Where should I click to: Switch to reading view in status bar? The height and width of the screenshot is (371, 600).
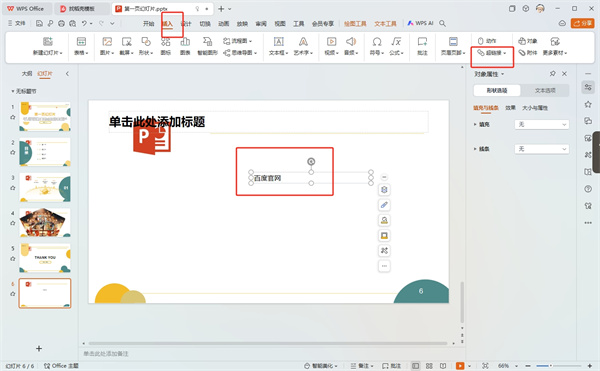(x=443, y=366)
